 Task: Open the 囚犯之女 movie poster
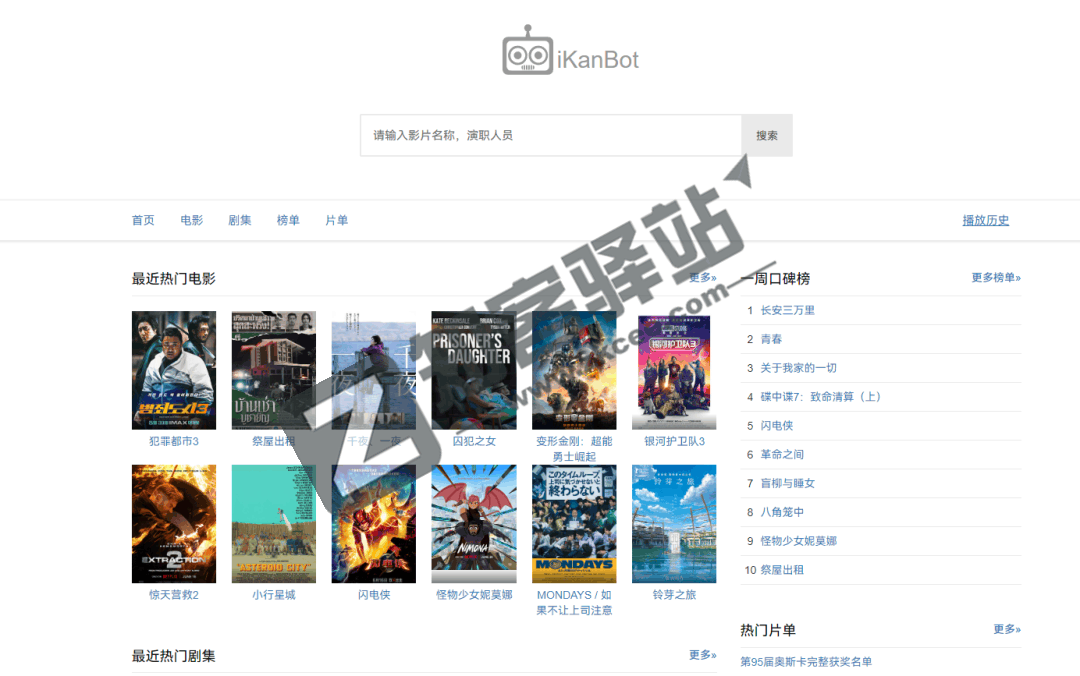[473, 370]
